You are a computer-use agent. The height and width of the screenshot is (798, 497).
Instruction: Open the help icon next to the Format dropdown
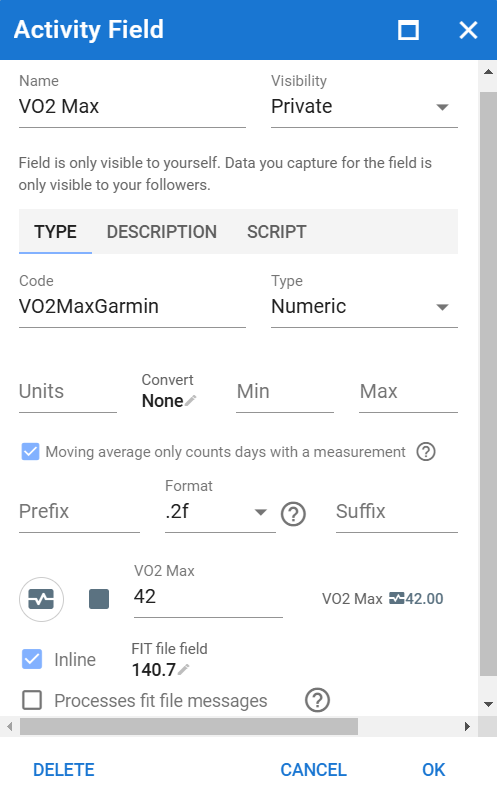click(293, 514)
